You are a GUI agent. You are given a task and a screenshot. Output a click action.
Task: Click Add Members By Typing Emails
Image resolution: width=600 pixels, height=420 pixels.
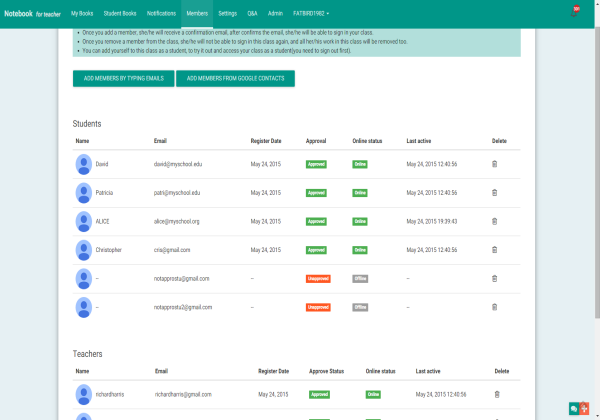coord(124,78)
